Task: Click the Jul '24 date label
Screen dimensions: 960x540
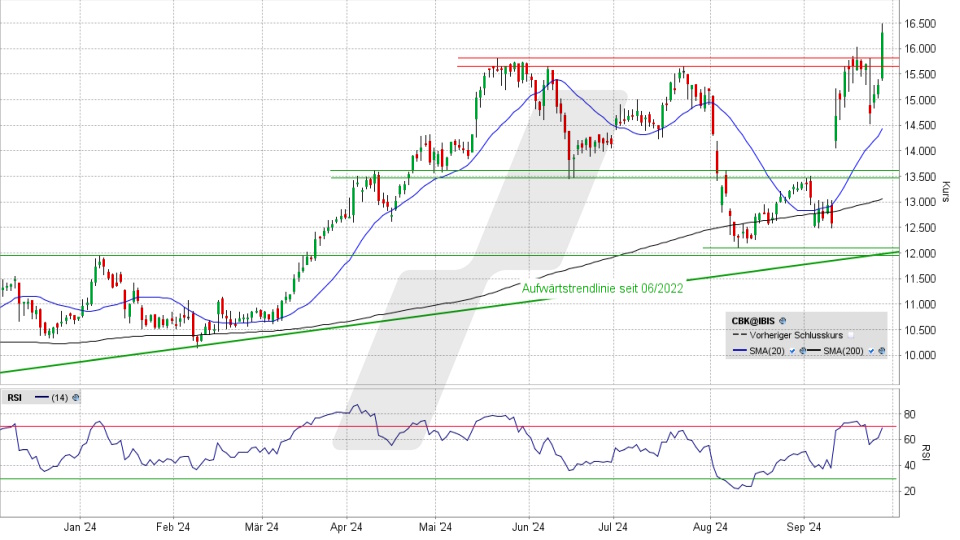Action: 613,527
